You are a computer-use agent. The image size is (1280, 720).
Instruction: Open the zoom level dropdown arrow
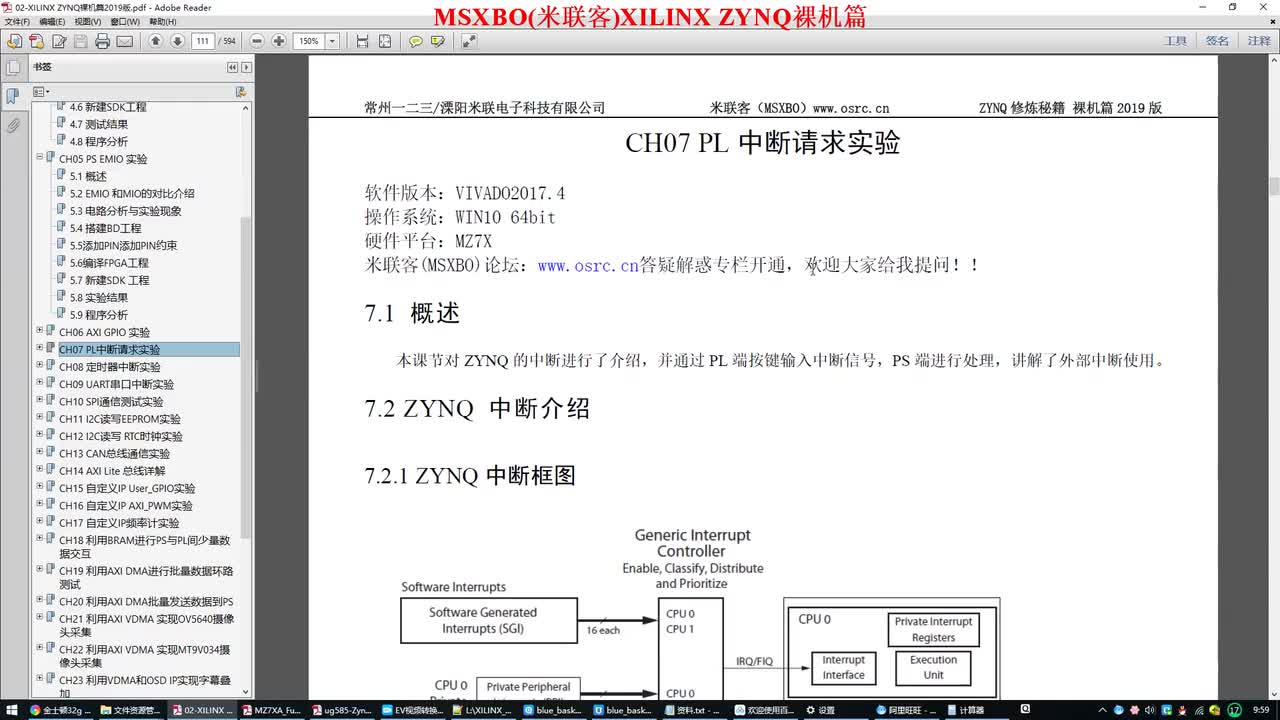[x=333, y=41]
